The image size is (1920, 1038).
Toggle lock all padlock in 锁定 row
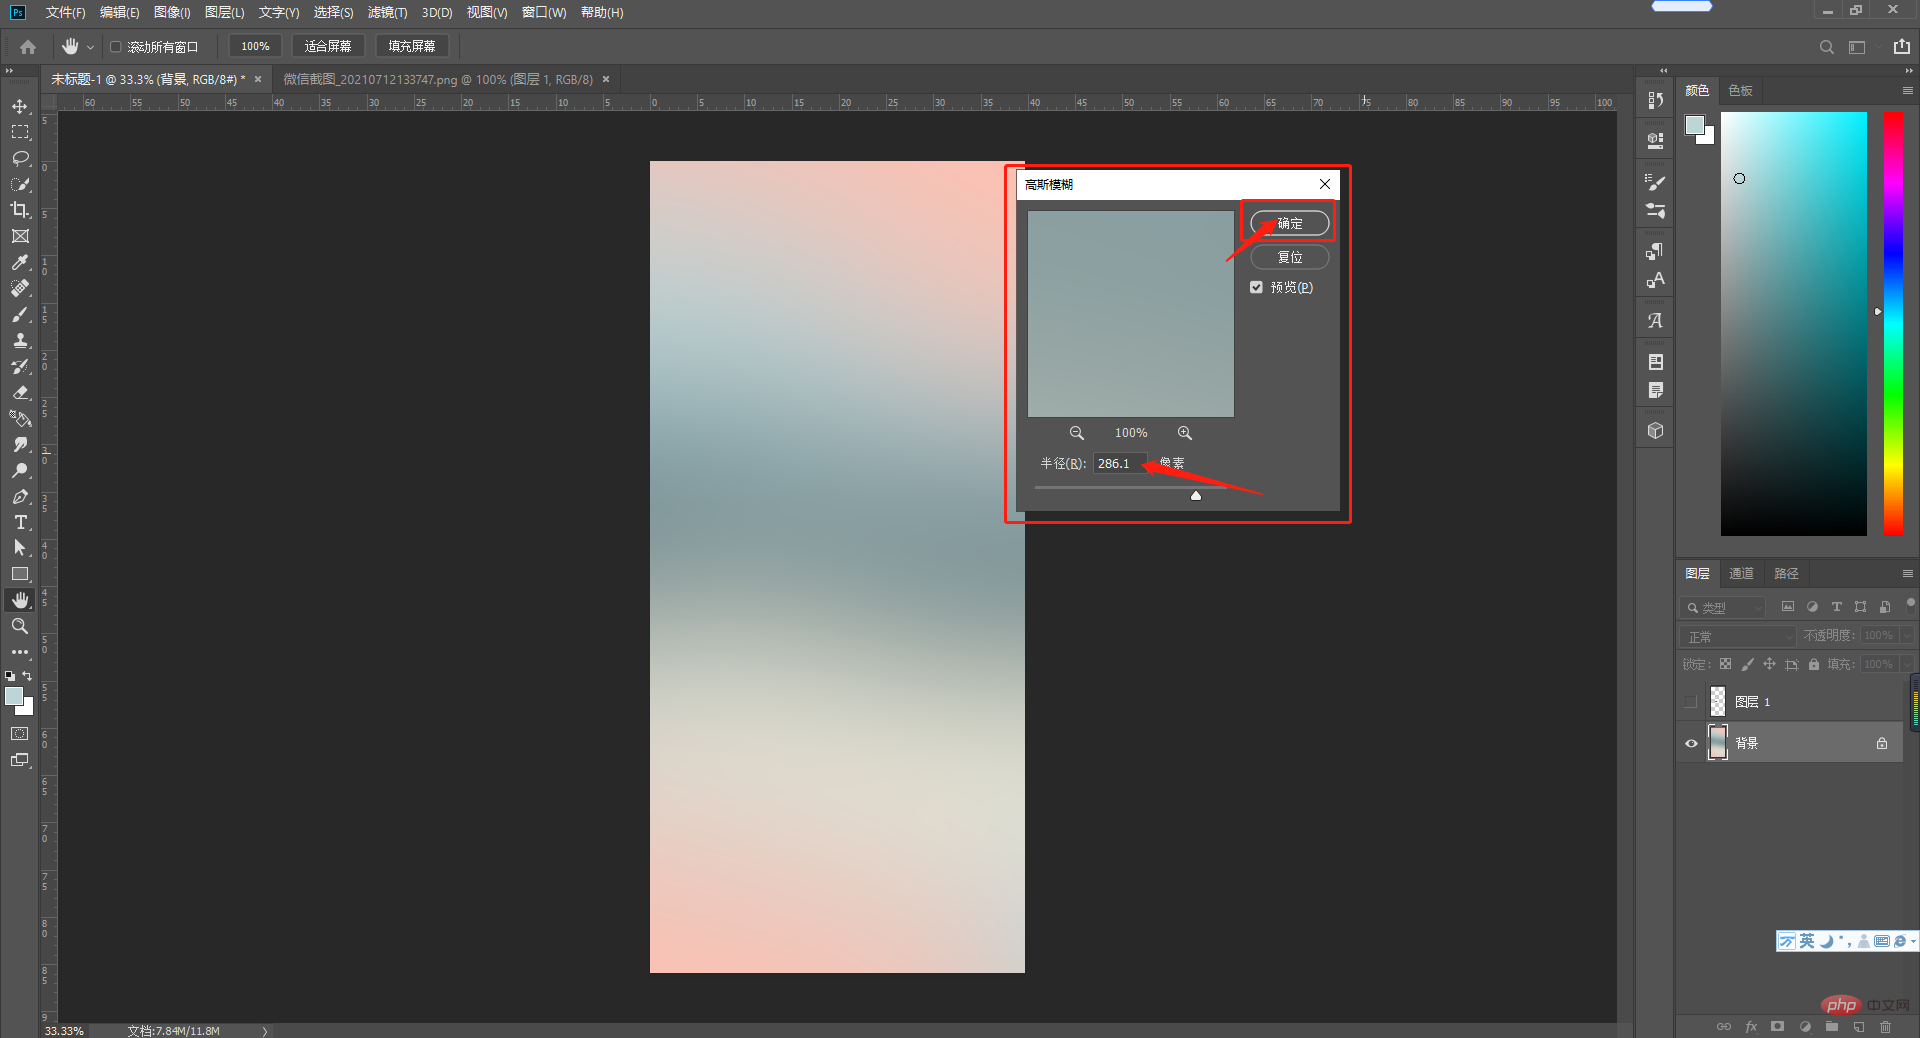click(x=1814, y=664)
